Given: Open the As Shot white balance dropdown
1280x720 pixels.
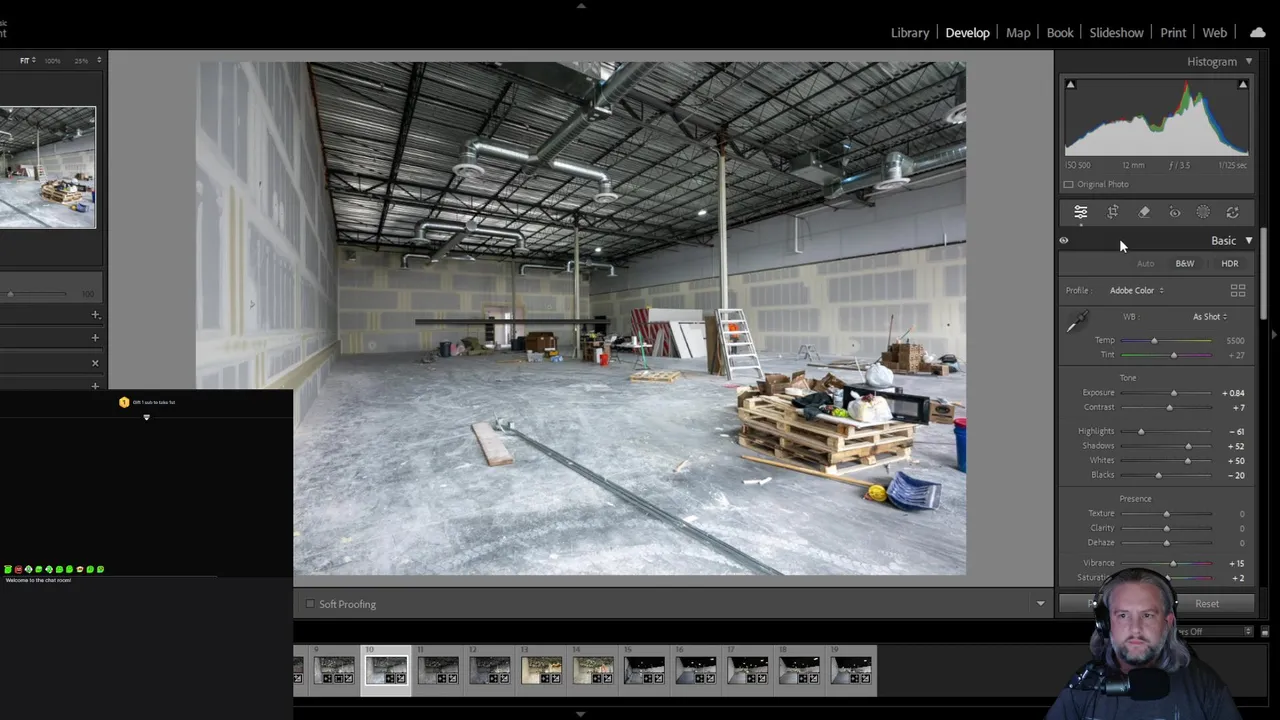Looking at the screenshot, I should [x=1210, y=317].
